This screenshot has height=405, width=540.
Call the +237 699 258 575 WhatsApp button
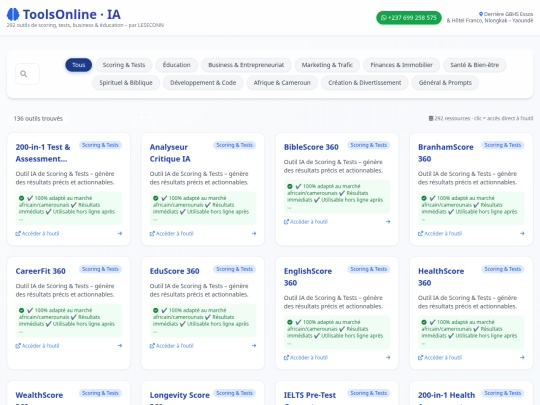[x=409, y=18]
